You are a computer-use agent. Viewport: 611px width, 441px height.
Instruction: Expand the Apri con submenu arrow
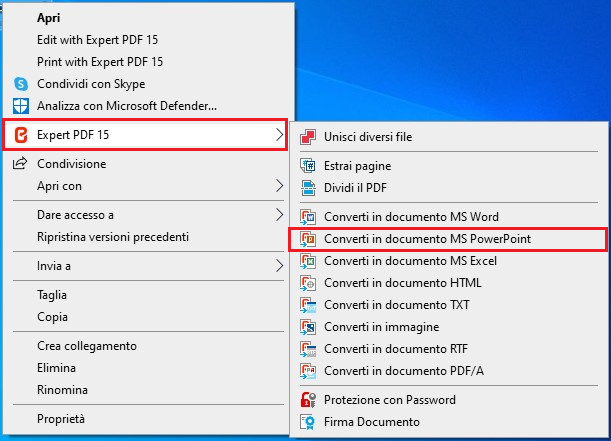click(x=279, y=186)
